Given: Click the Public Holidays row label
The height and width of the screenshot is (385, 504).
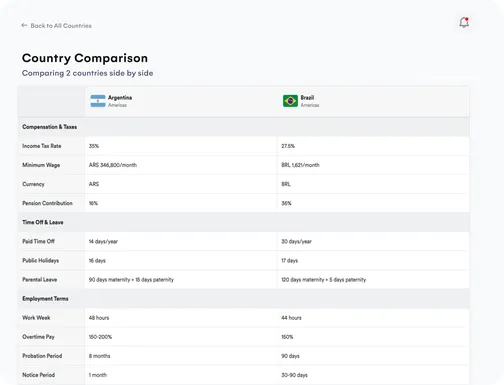Looking at the screenshot, I should coord(41,260).
